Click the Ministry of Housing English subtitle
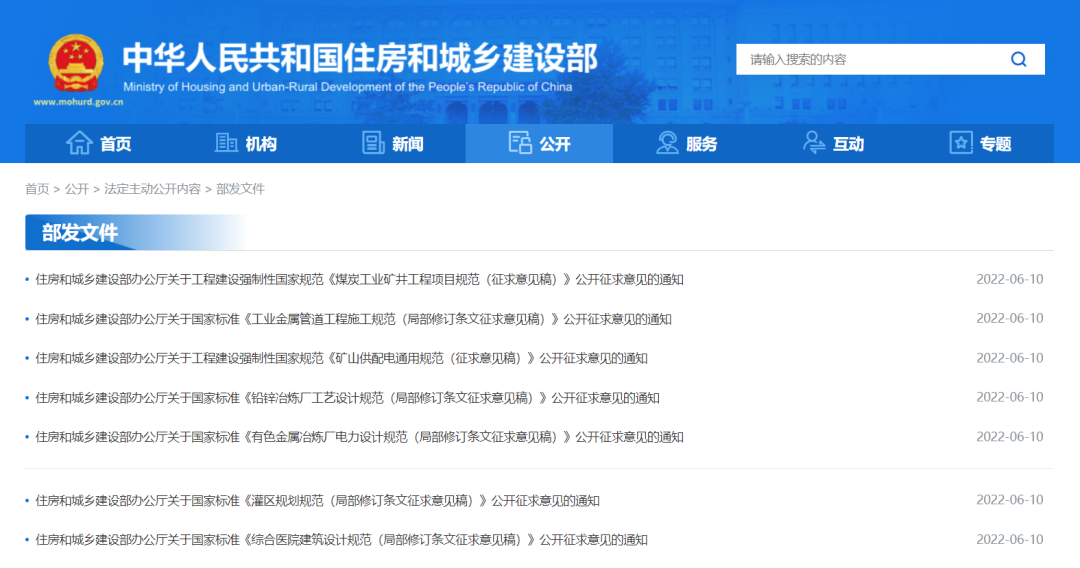 coord(348,87)
